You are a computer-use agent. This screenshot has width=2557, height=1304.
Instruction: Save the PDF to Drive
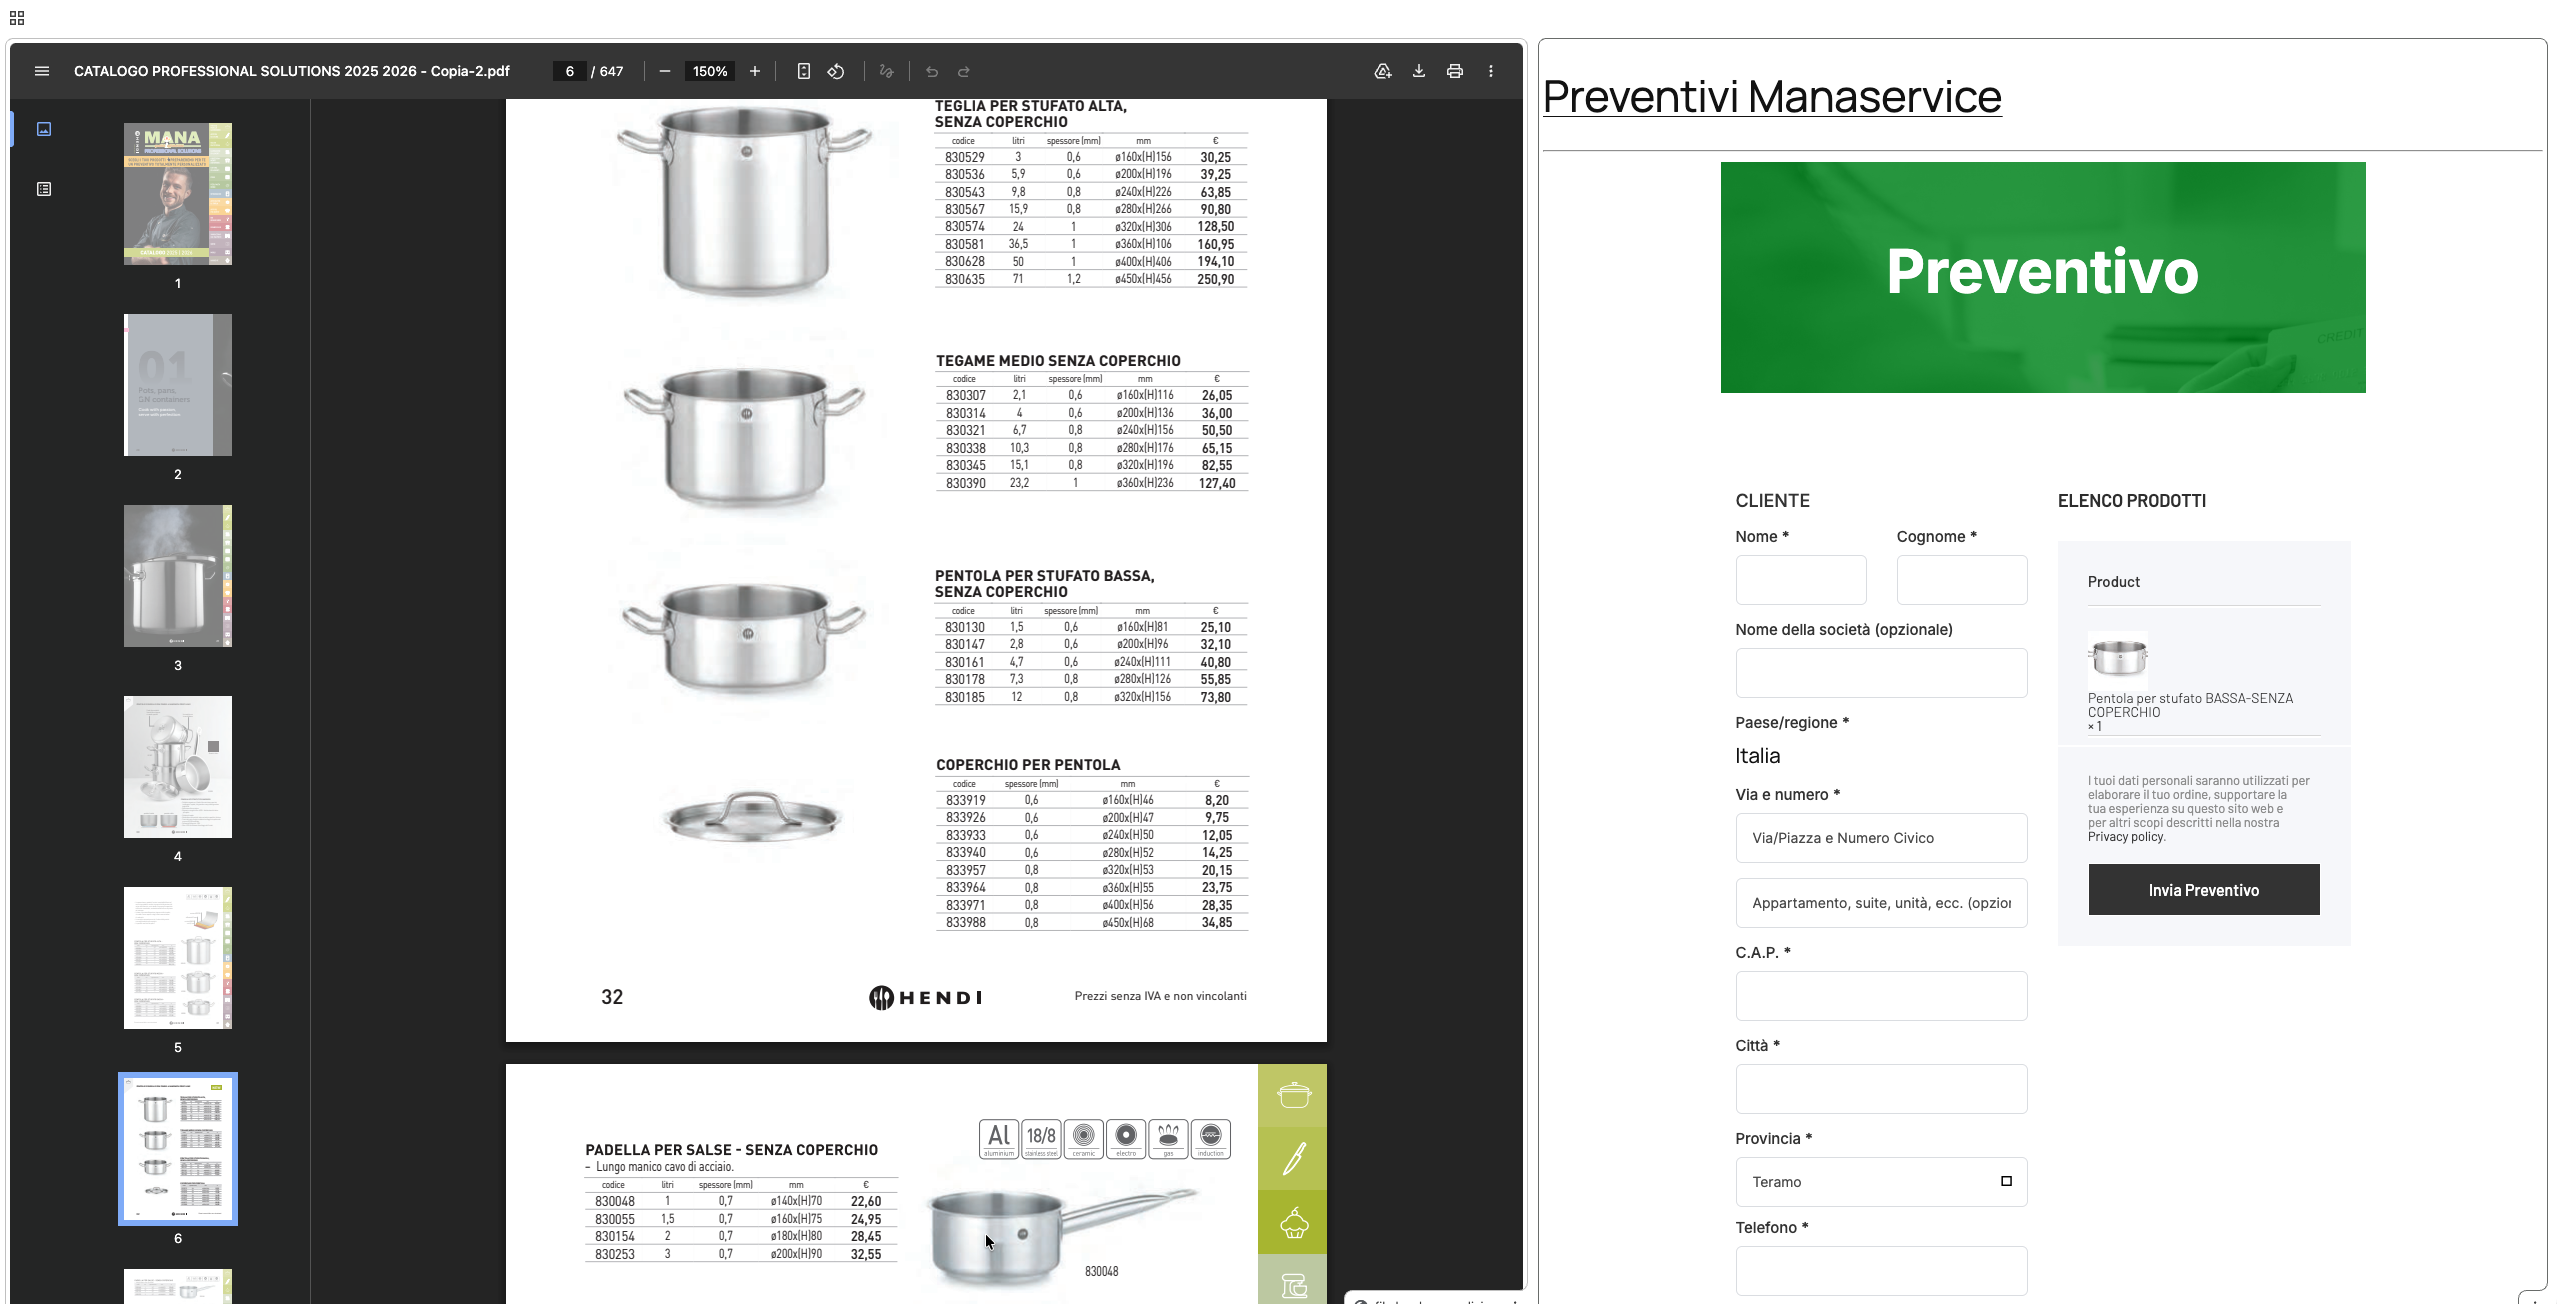click(x=1383, y=71)
